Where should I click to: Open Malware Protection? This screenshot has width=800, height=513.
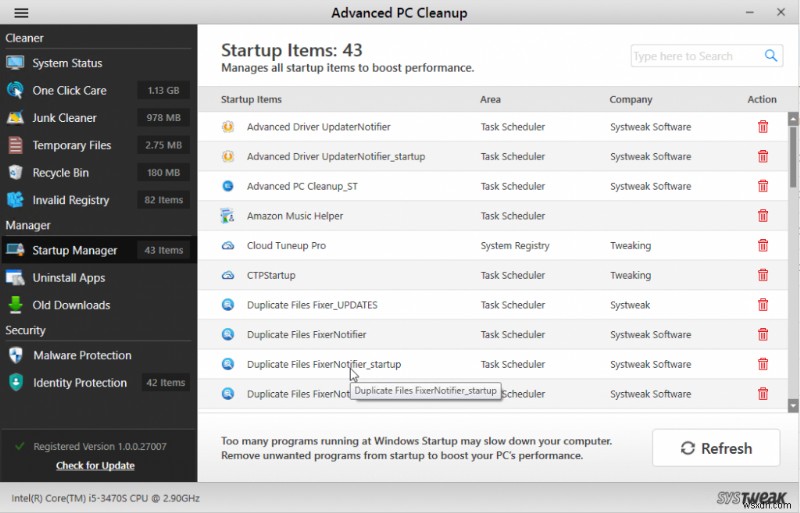point(82,355)
